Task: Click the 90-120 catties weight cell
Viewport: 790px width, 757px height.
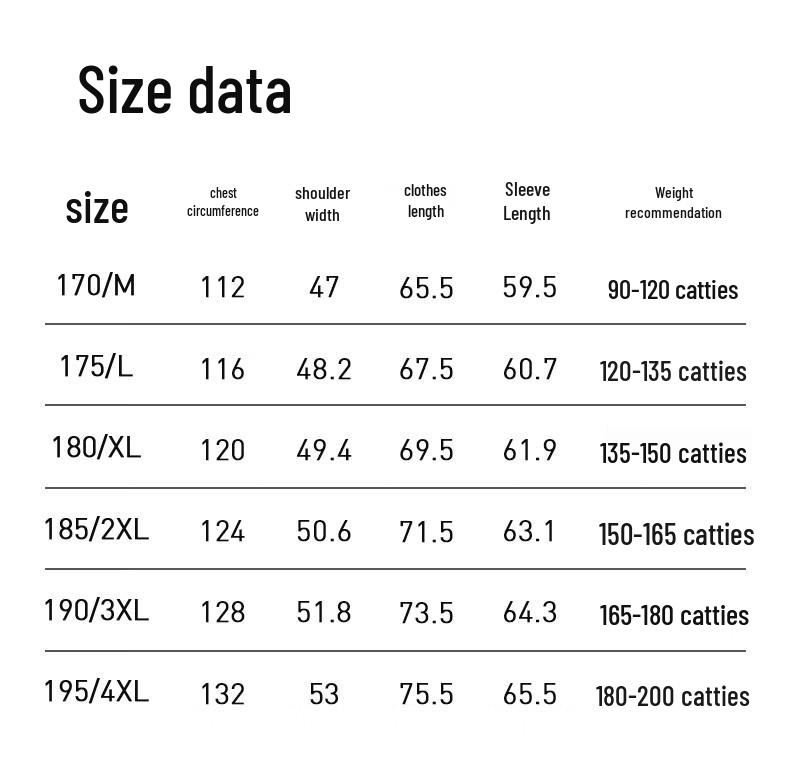Action: 672,290
